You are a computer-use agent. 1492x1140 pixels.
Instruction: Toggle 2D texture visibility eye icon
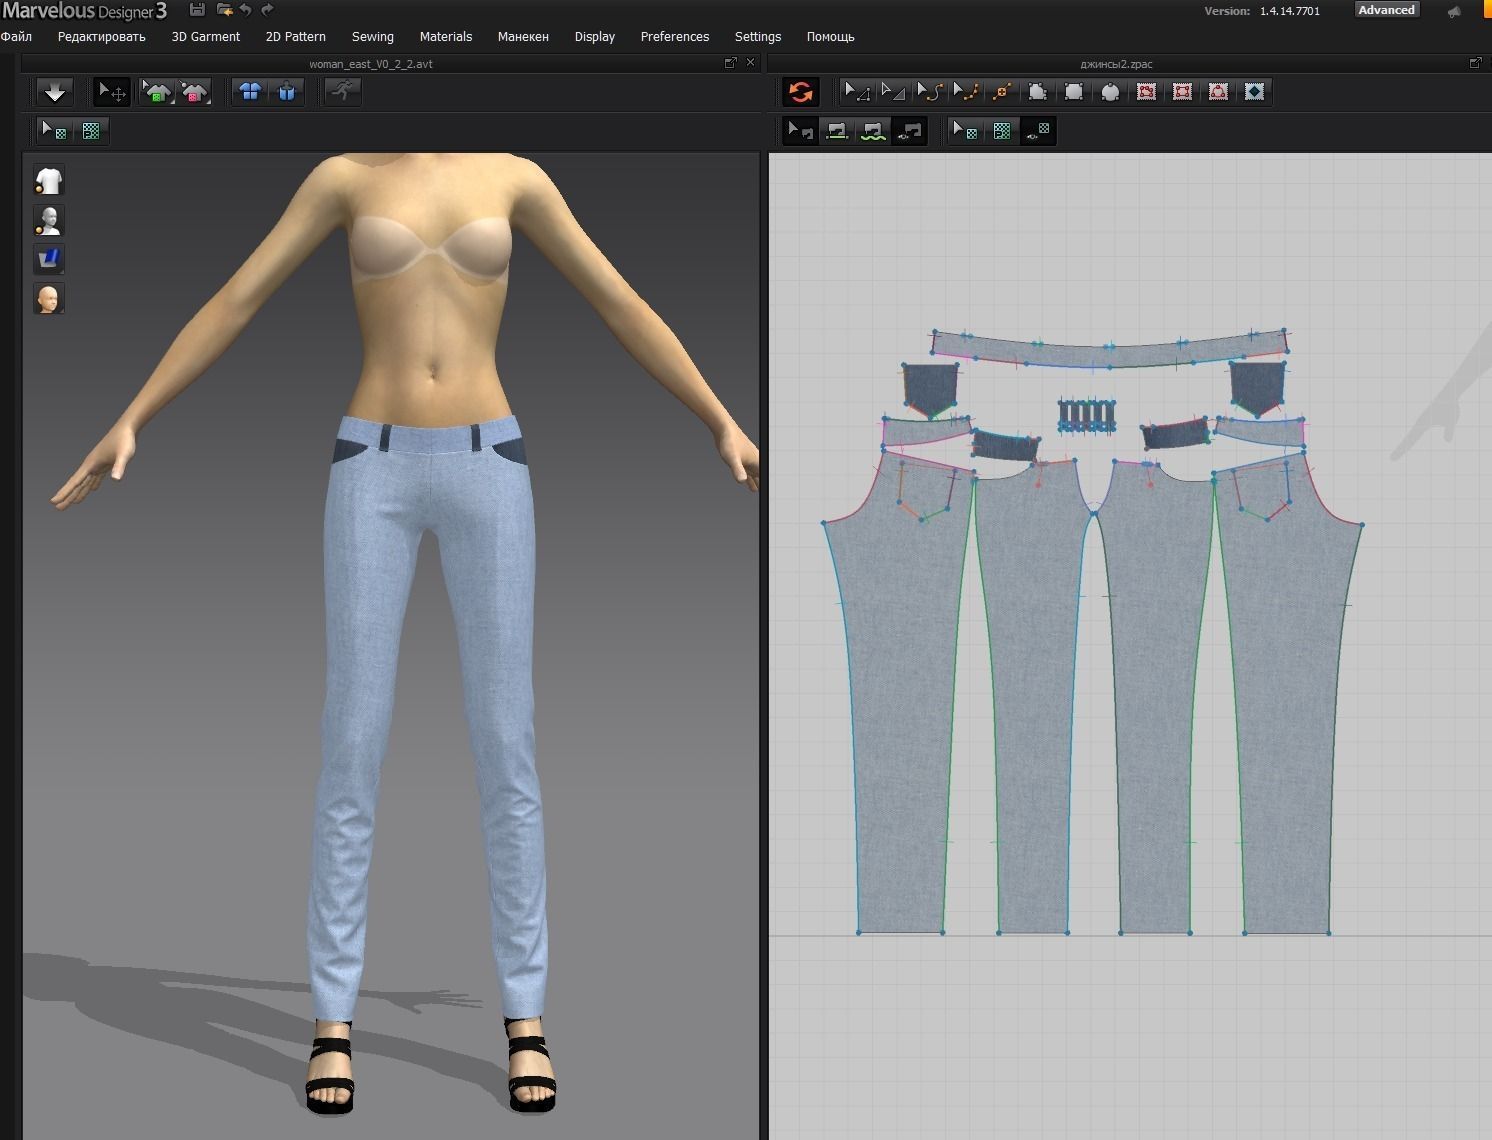click(x=1038, y=131)
